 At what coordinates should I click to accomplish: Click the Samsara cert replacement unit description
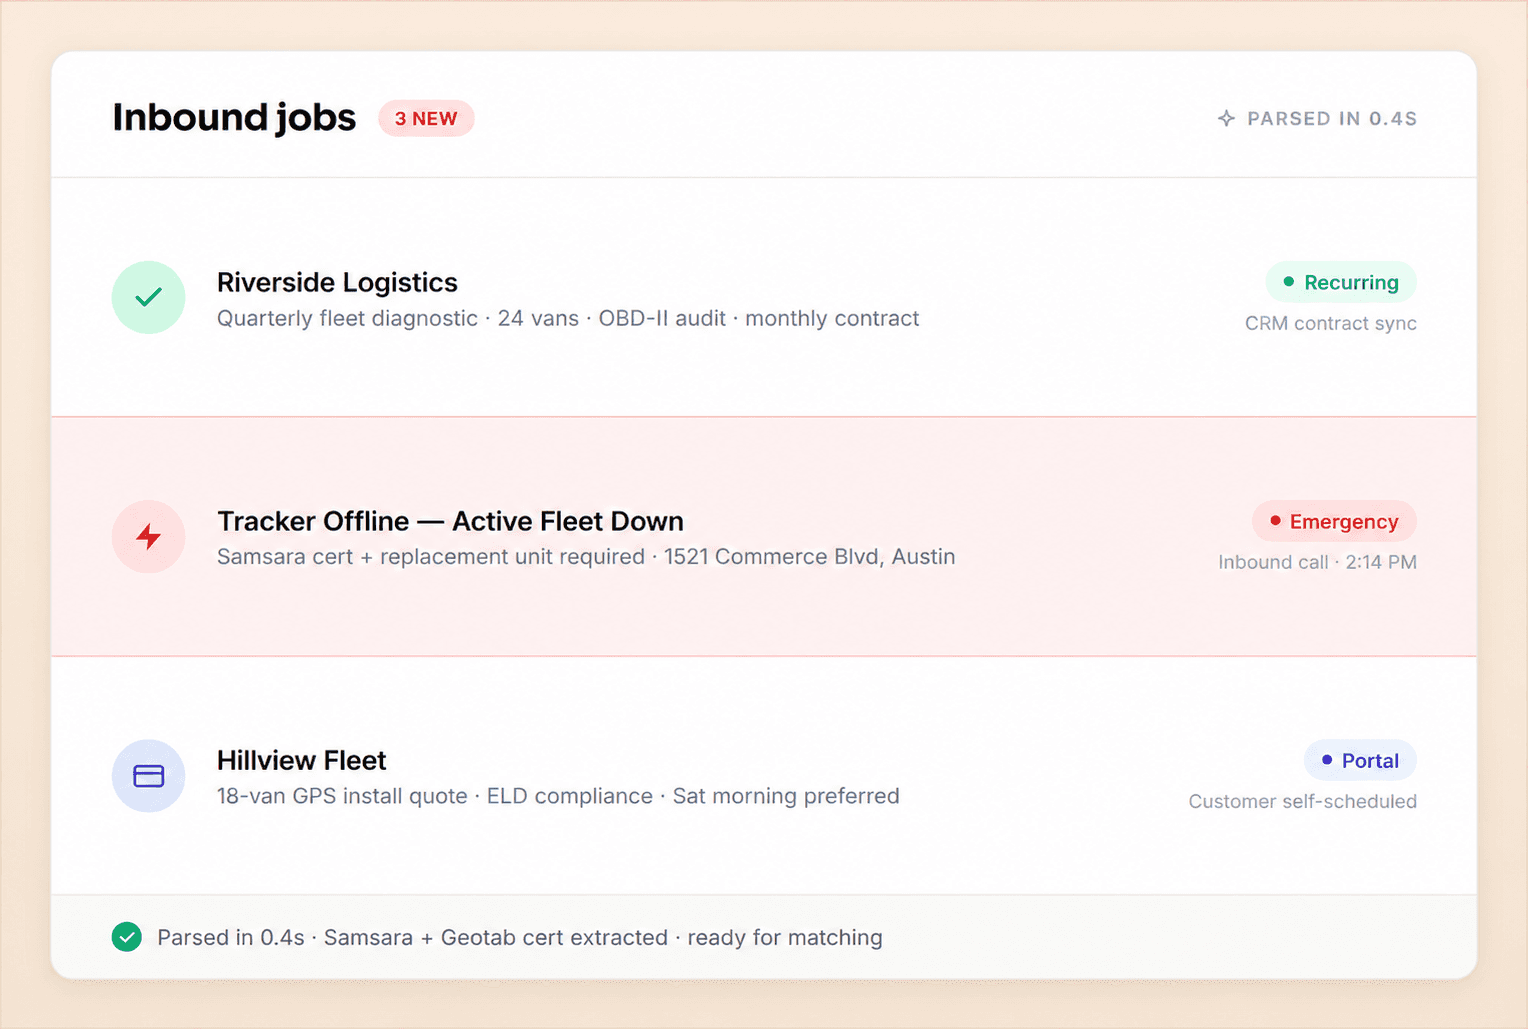point(586,557)
